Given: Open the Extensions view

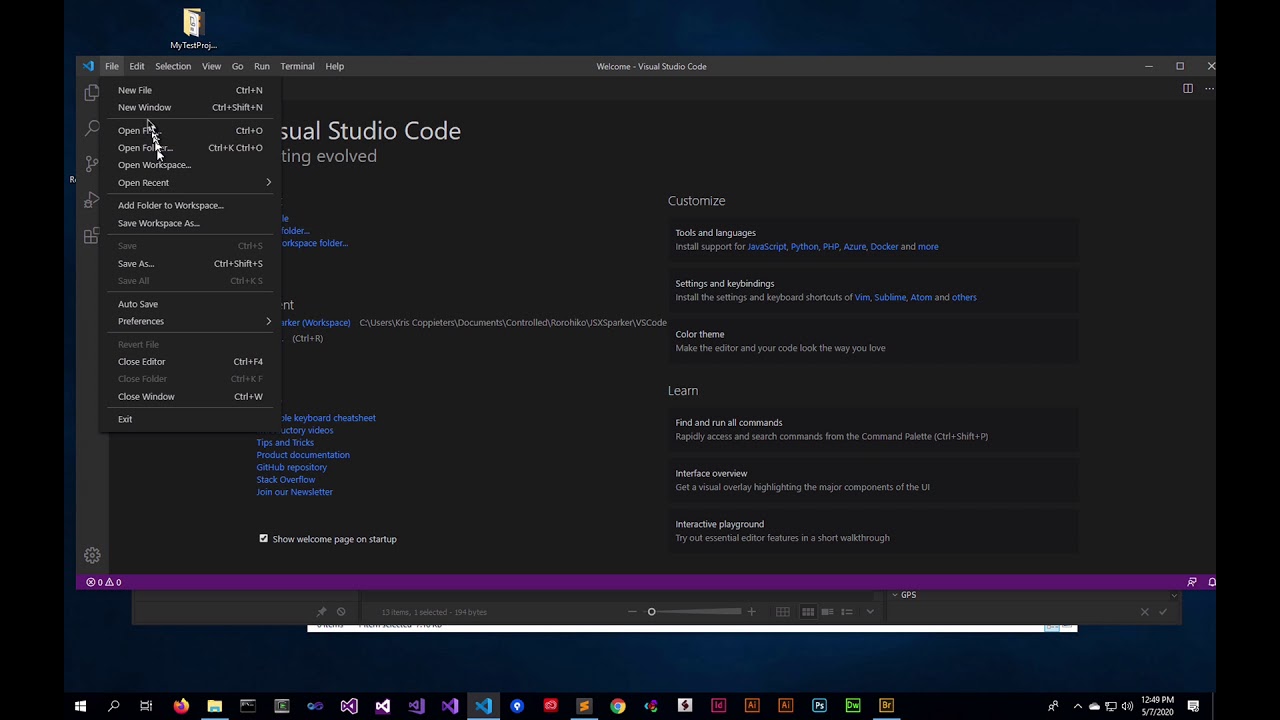Looking at the screenshot, I should click(x=92, y=236).
